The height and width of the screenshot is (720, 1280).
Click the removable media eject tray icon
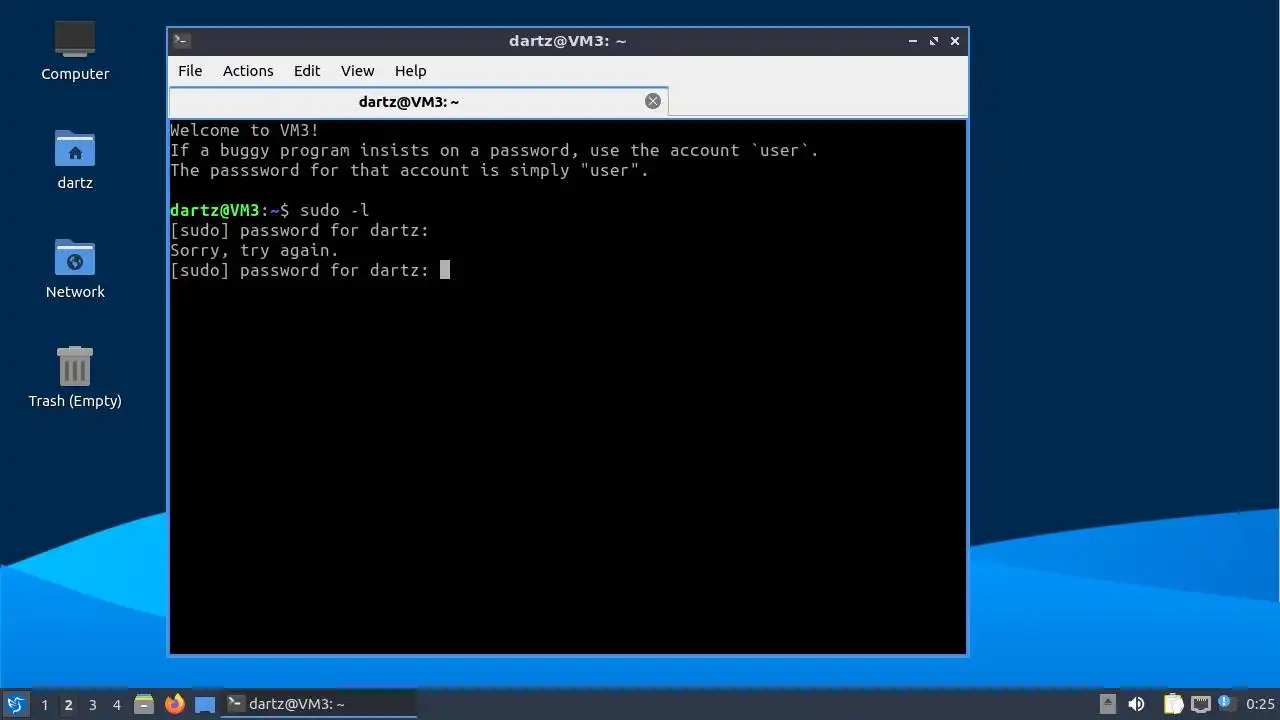pyautogui.click(x=1108, y=704)
